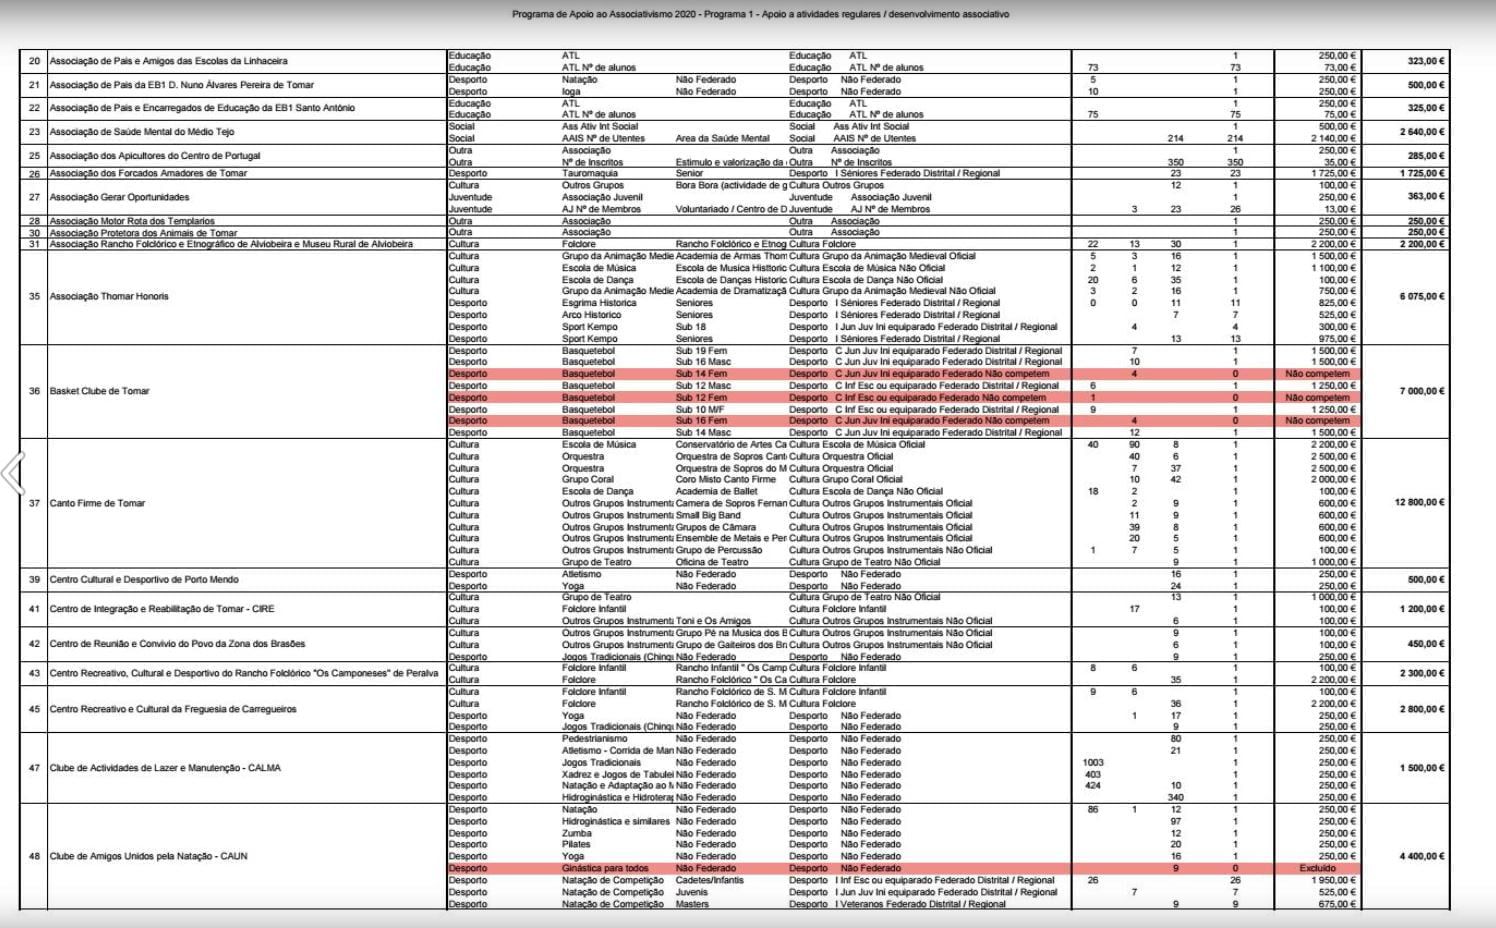1496x928 pixels.
Task: Click the previous page arrow on left edge
Action: [x=13, y=473]
